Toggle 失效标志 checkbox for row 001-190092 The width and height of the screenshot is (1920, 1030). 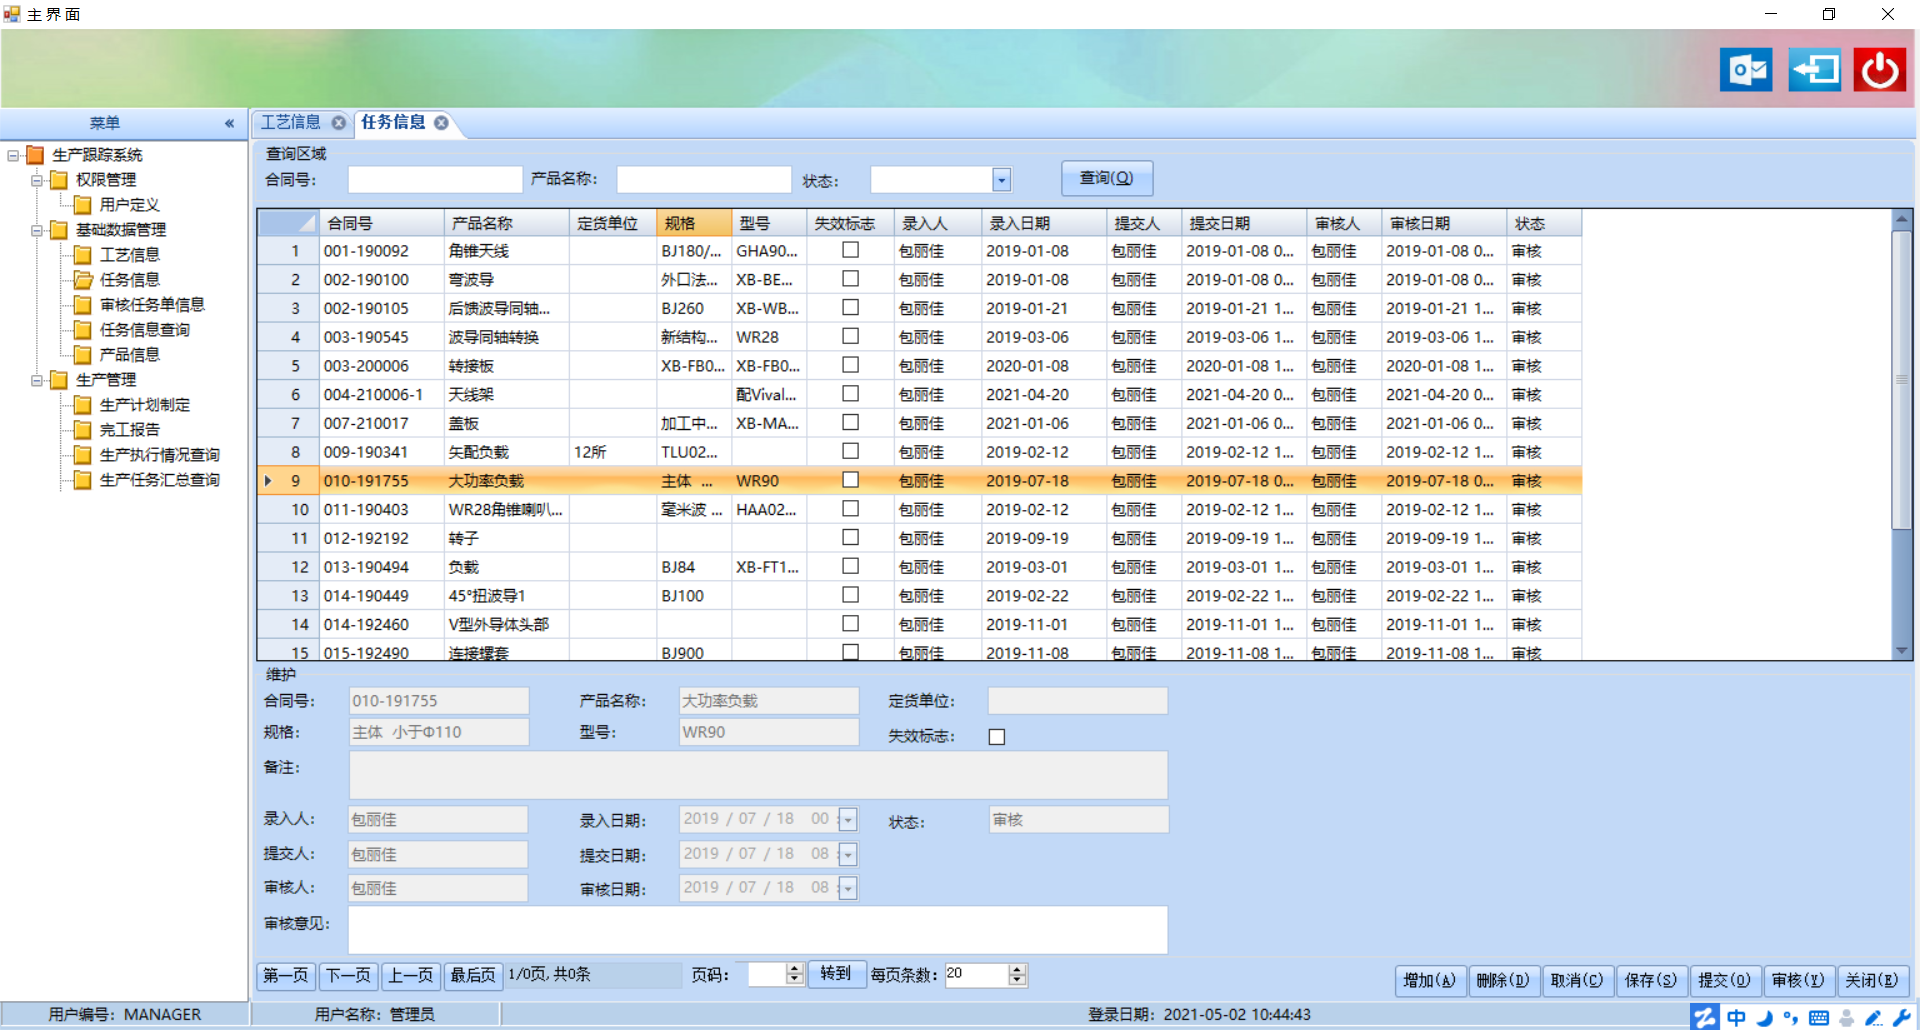click(851, 250)
